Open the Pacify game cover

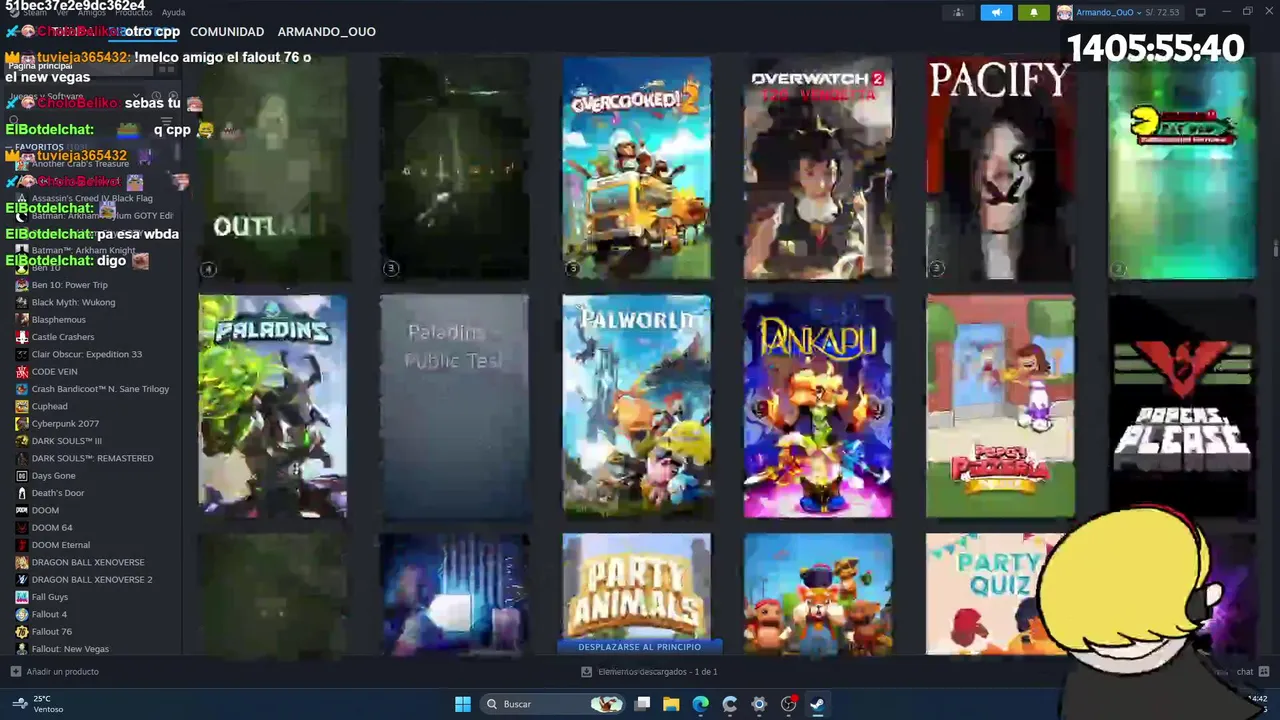1000,168
